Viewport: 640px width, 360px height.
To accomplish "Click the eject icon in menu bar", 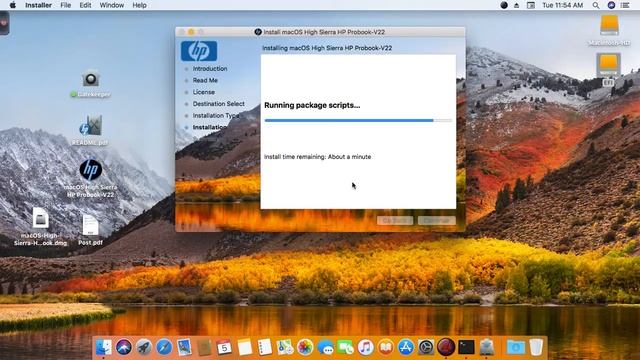I will click(x=516, y=5).
